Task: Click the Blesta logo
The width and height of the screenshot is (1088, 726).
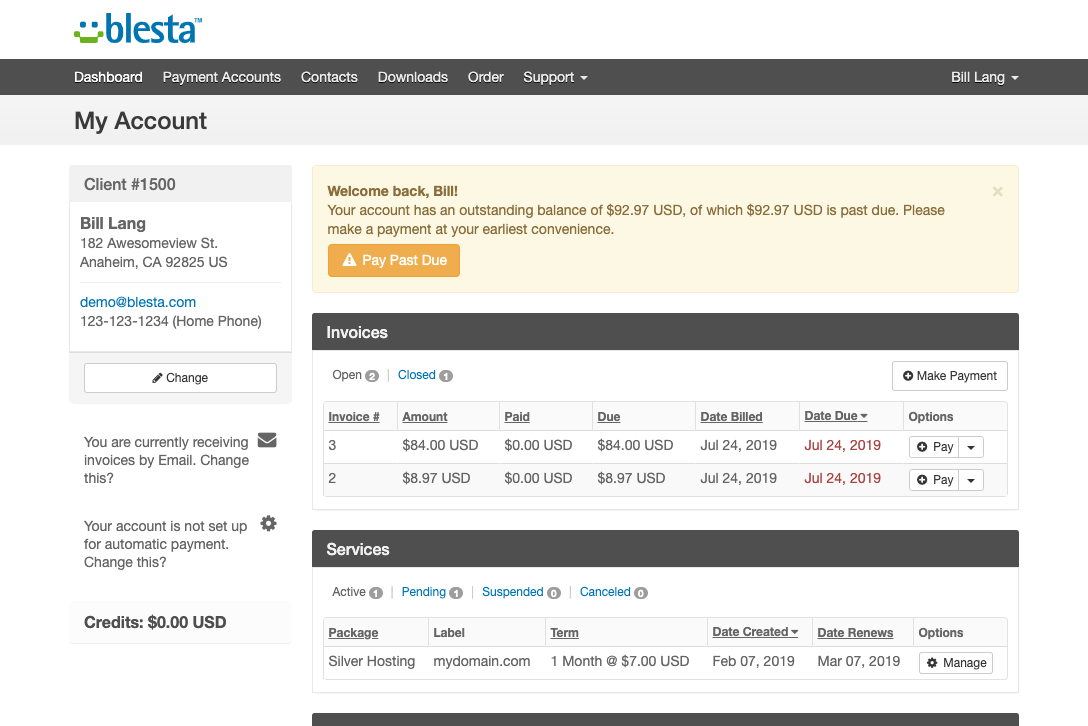Action: click(x=137, y=30)
